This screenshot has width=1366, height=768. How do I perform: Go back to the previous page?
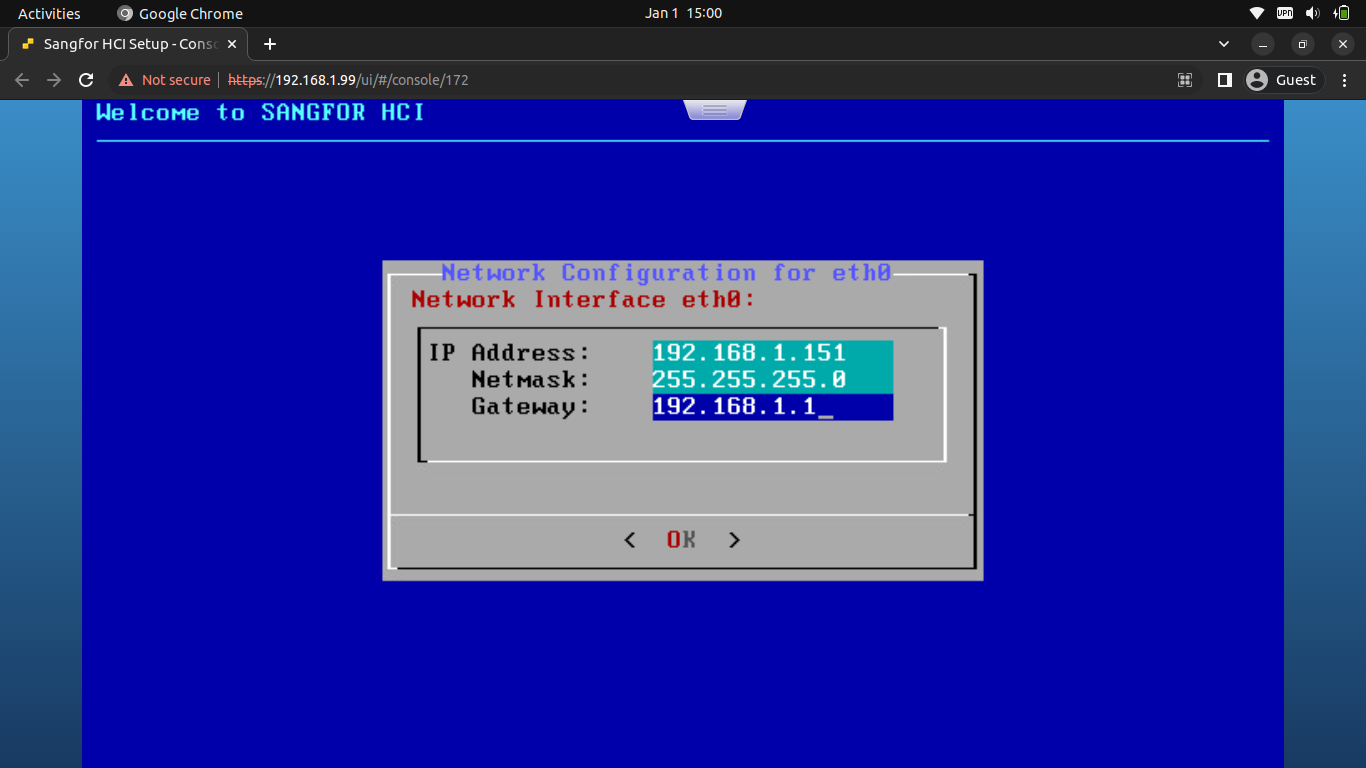coord(22,80)
